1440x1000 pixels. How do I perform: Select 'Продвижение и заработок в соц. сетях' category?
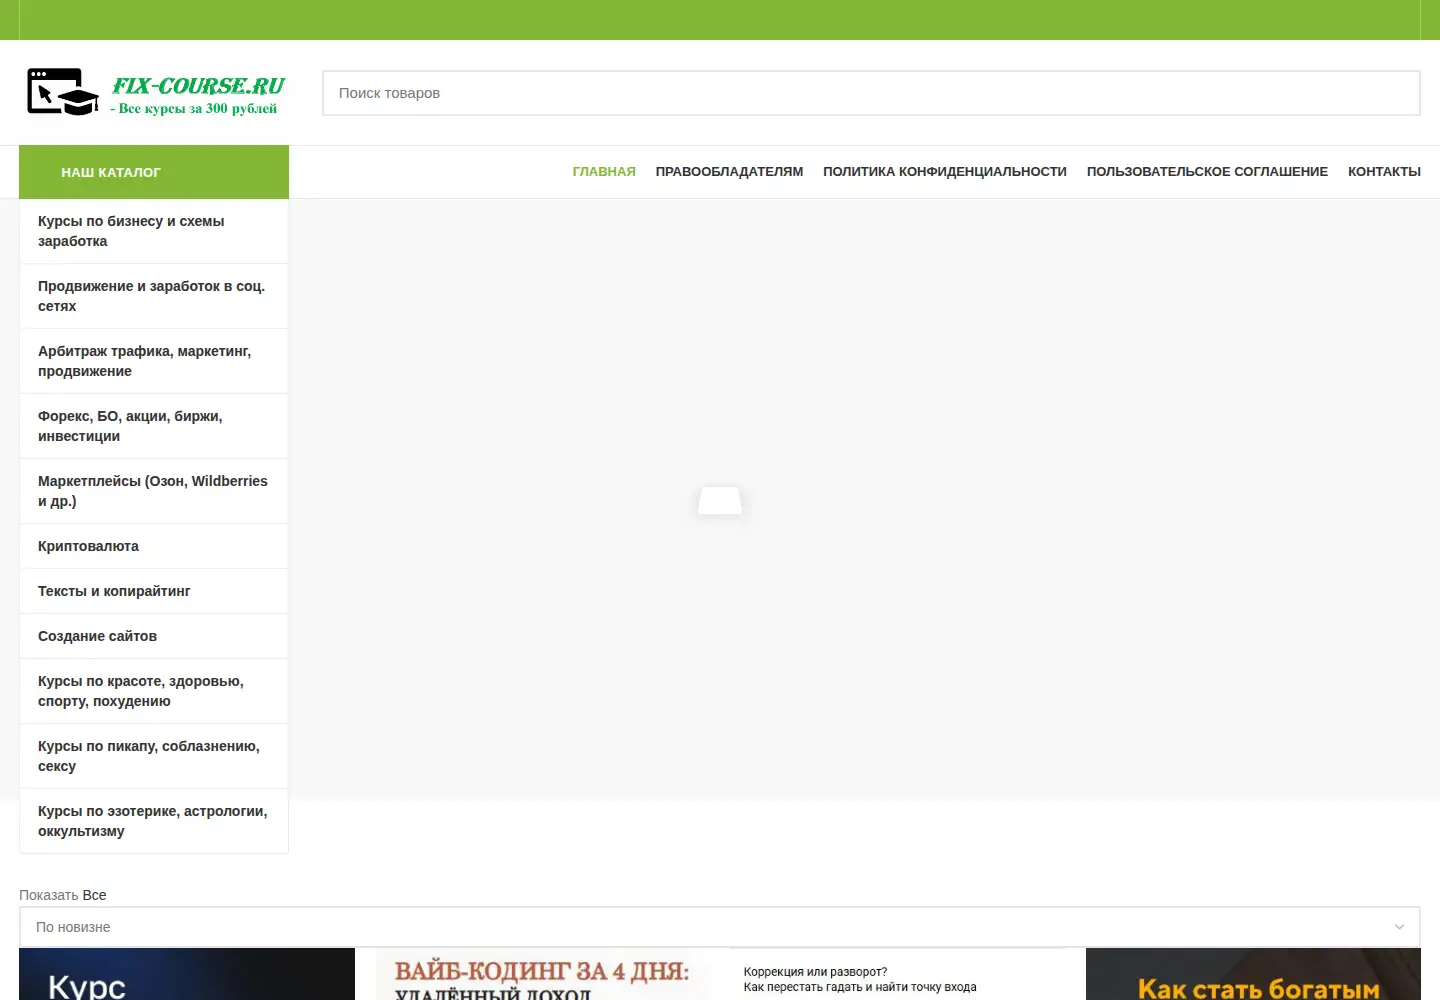(154, 296)
